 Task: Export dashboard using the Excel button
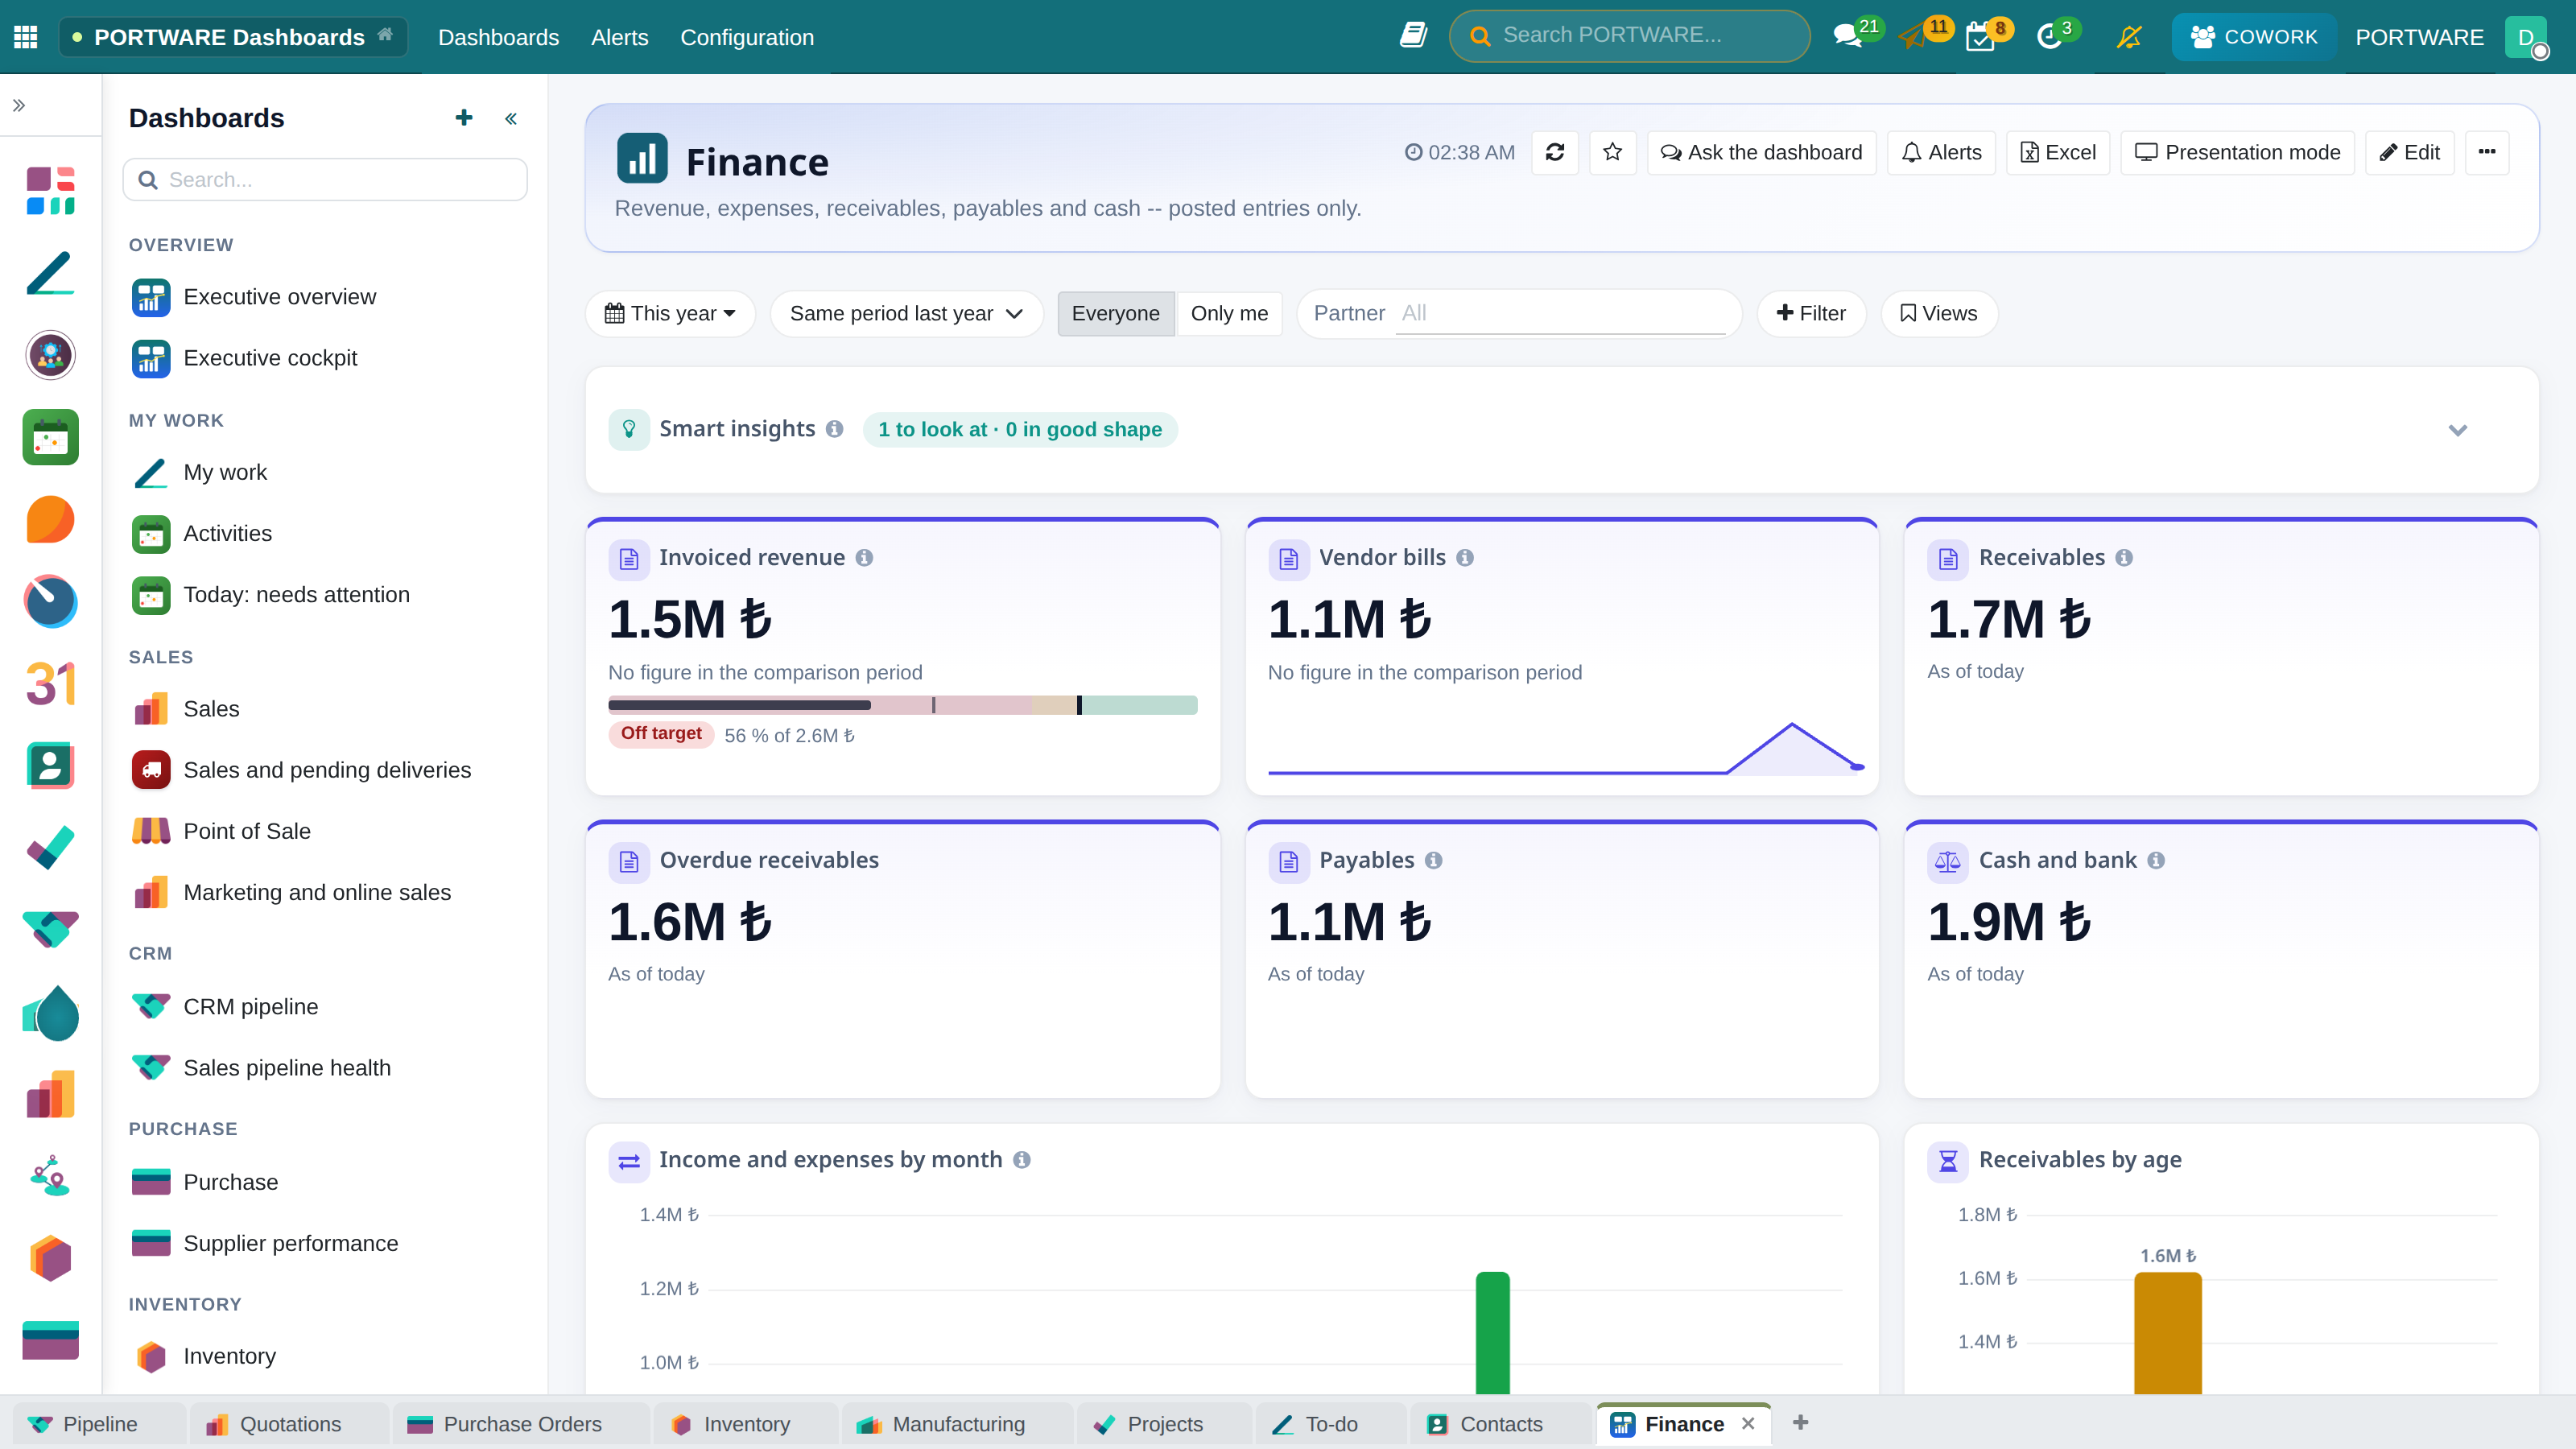2058,152
